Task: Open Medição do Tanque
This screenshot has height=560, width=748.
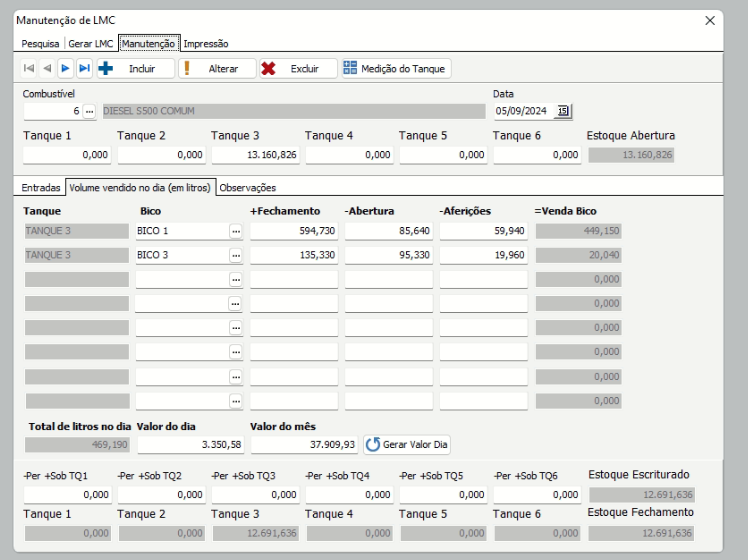Action: tap(395, 68)
